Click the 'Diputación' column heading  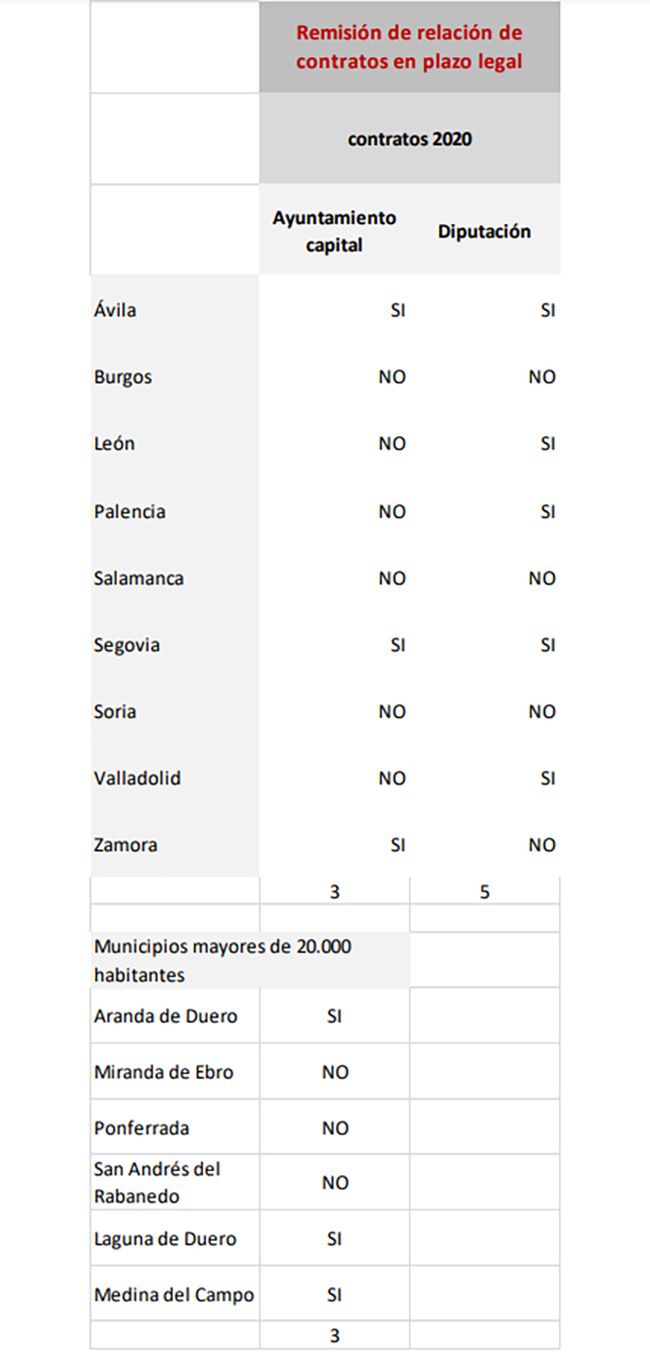[x=484, y=231]
